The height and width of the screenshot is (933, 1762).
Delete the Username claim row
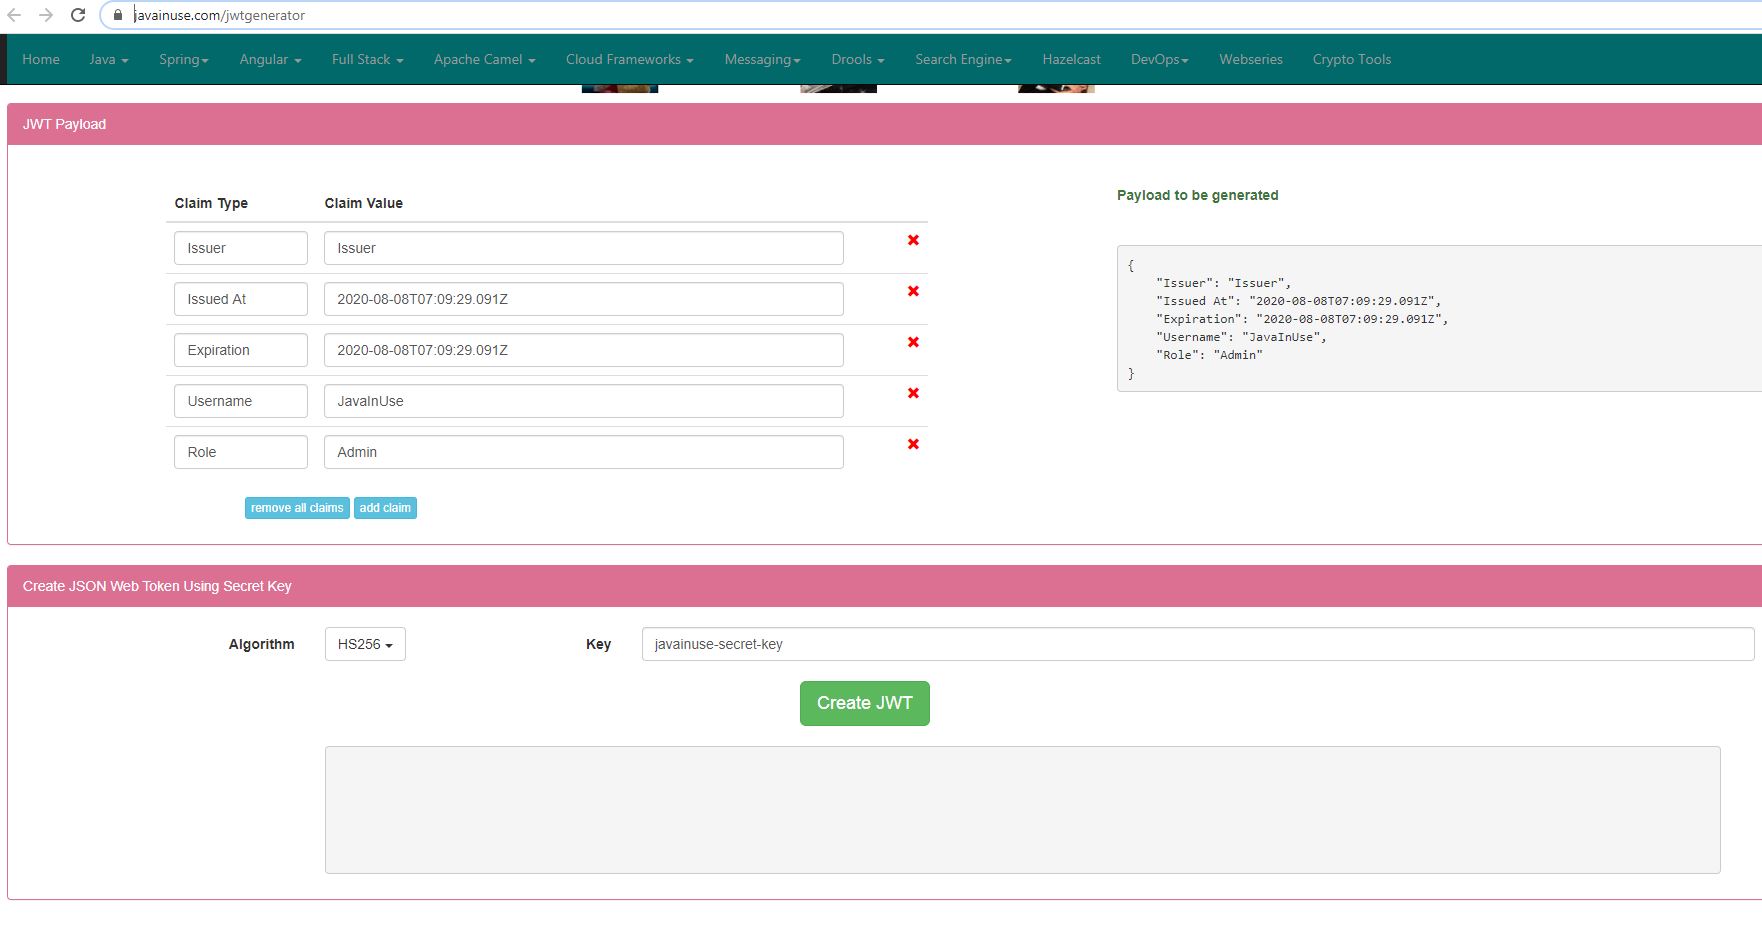[x=913, y=393]
